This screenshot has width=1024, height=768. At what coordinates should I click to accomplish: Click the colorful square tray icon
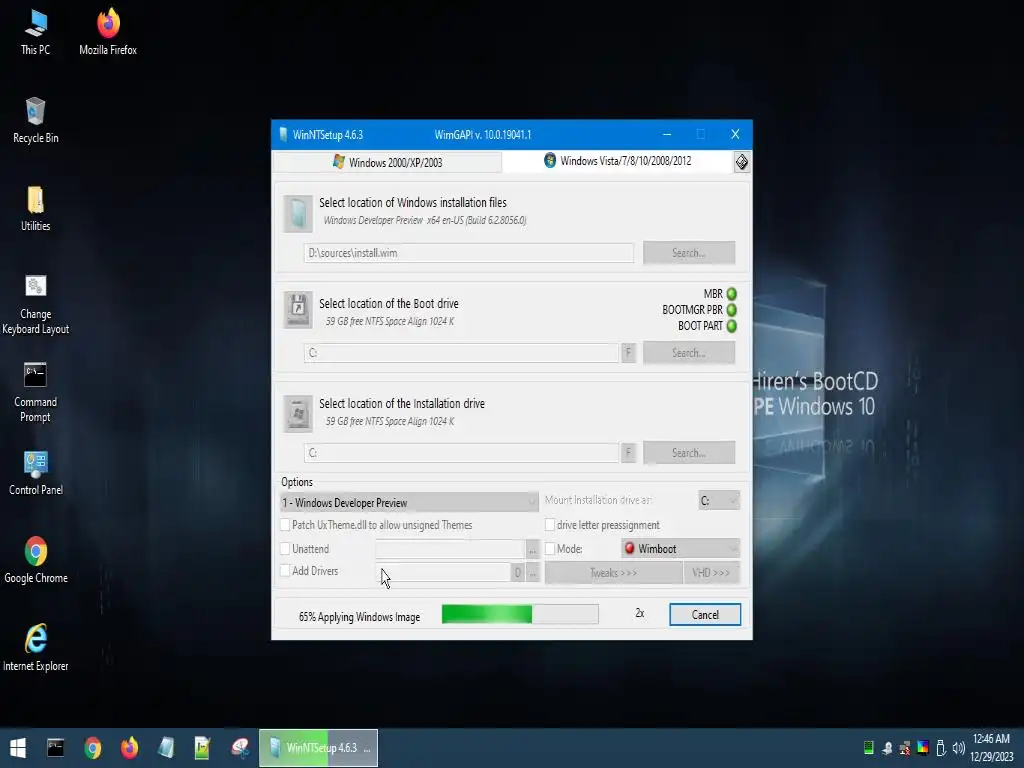click(923, 748)
